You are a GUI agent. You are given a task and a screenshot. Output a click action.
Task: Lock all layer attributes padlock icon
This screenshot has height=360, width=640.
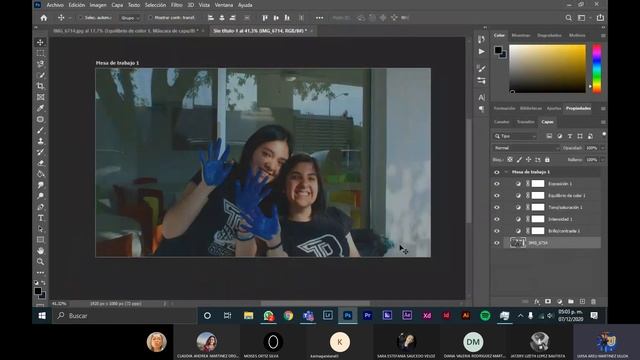(x=547, y=160)
